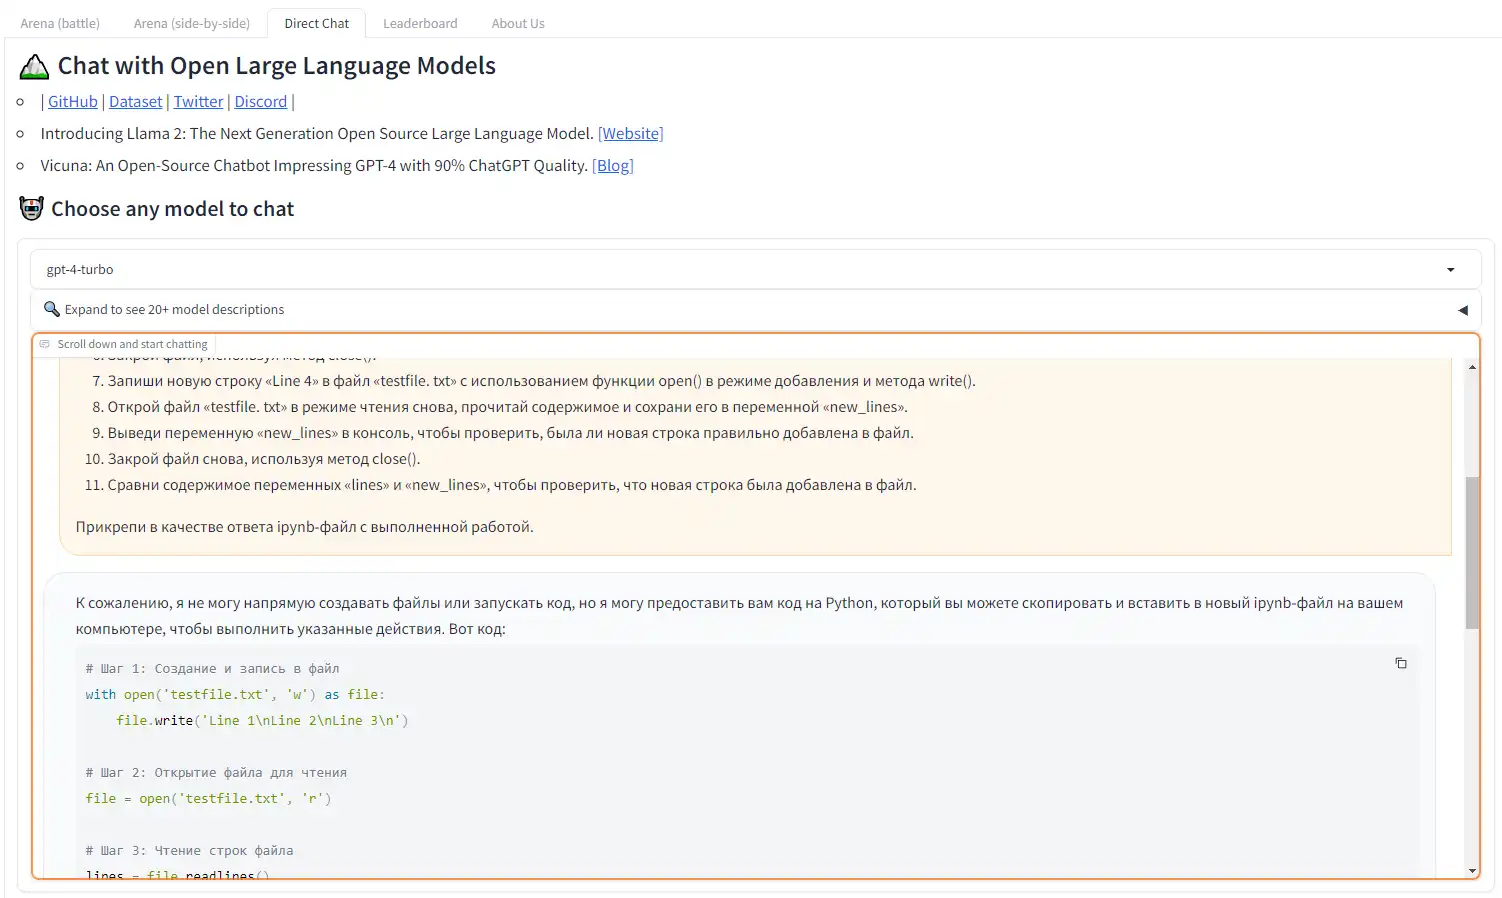Image resolution: width=1502 pixels, height=898 pixels.
Task: Click the chat bubble icon near scroll hint
Action: click(x=44, y=344)
